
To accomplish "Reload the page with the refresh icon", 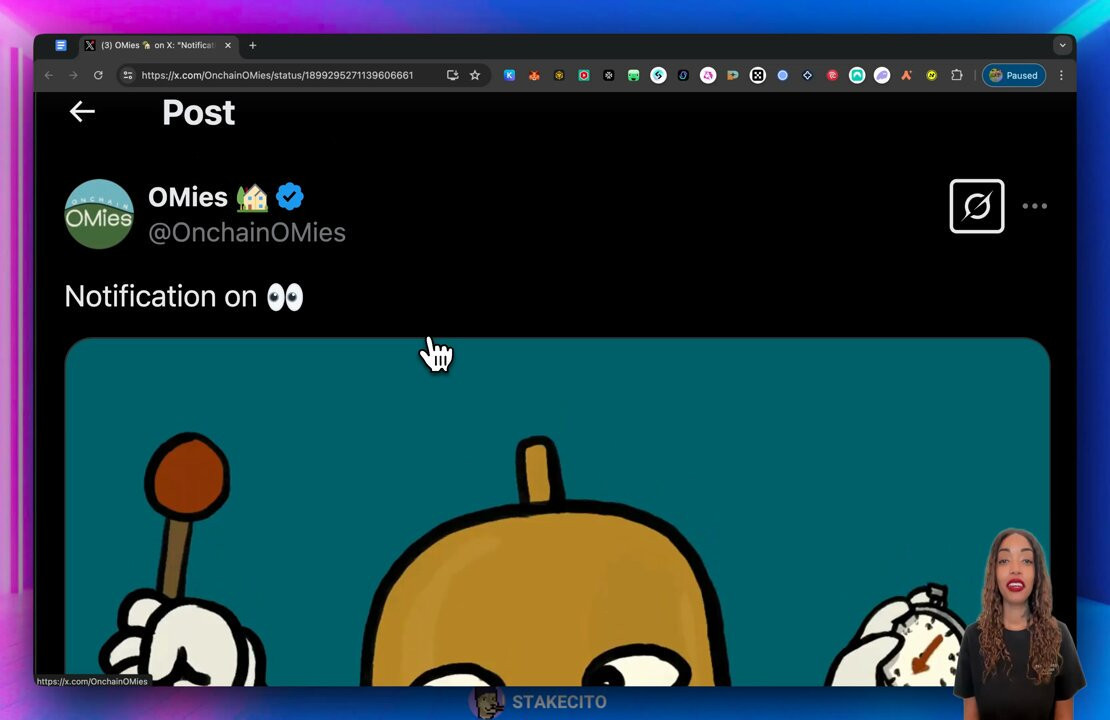I will (98, 75).
